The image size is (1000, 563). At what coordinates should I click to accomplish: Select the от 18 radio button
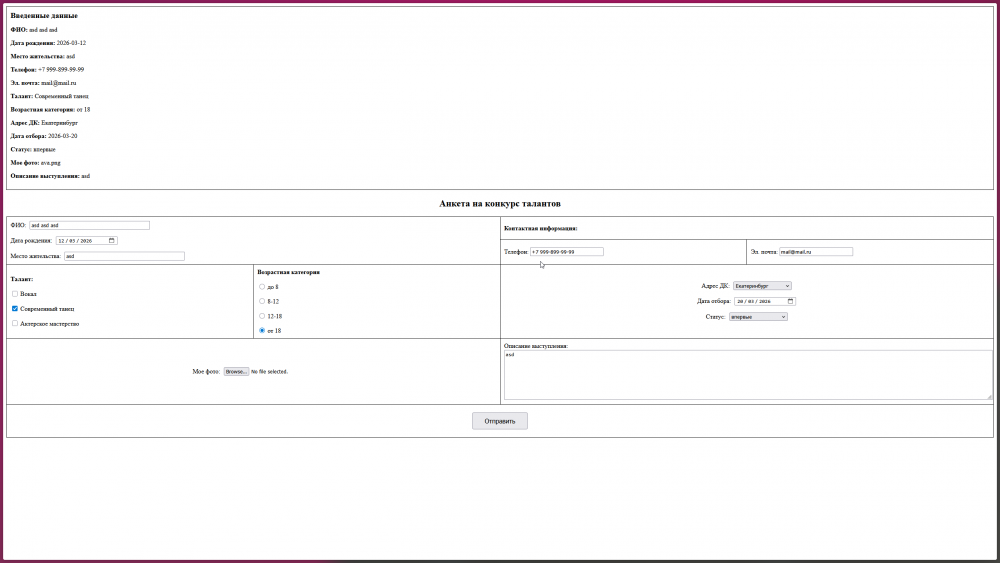pyautogui.click(x=262, y=330)
